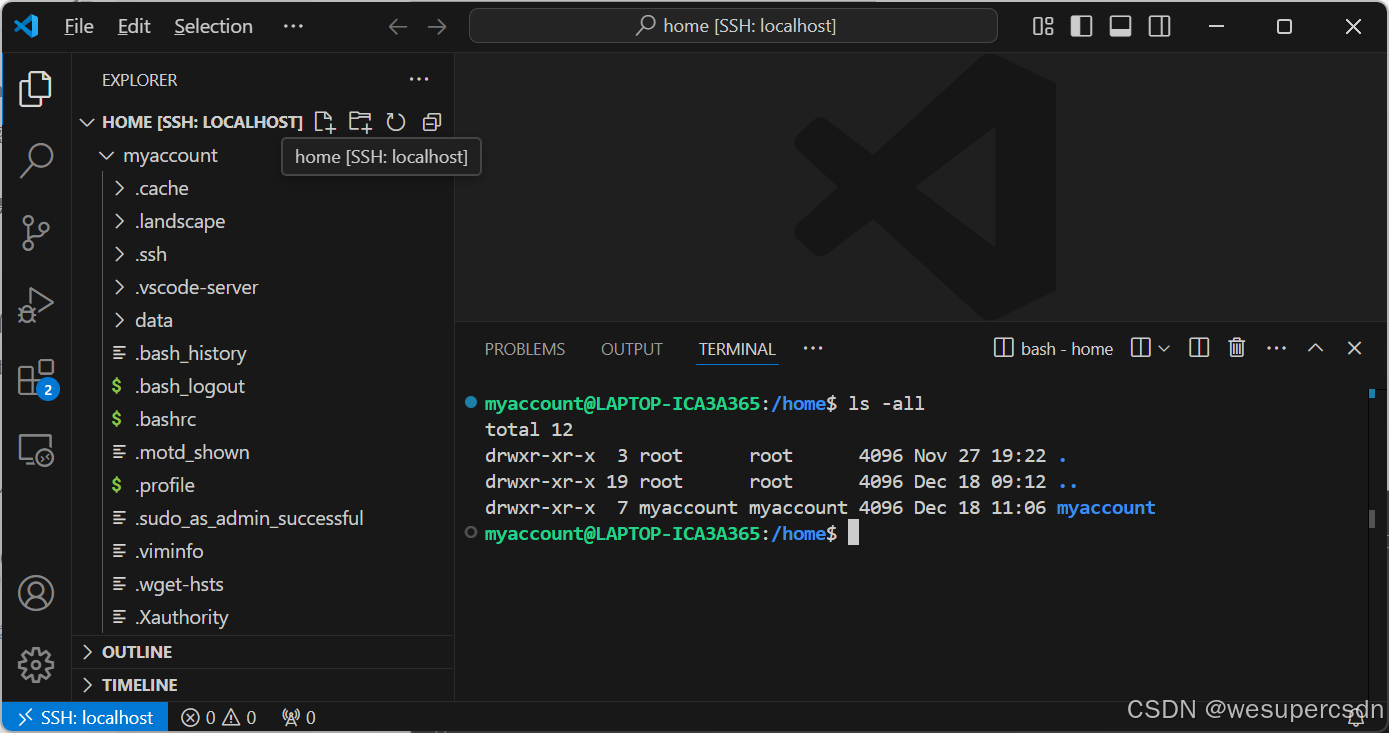Open the .bash_logout file
The image size is (1389, 733).
coord(190,386)
